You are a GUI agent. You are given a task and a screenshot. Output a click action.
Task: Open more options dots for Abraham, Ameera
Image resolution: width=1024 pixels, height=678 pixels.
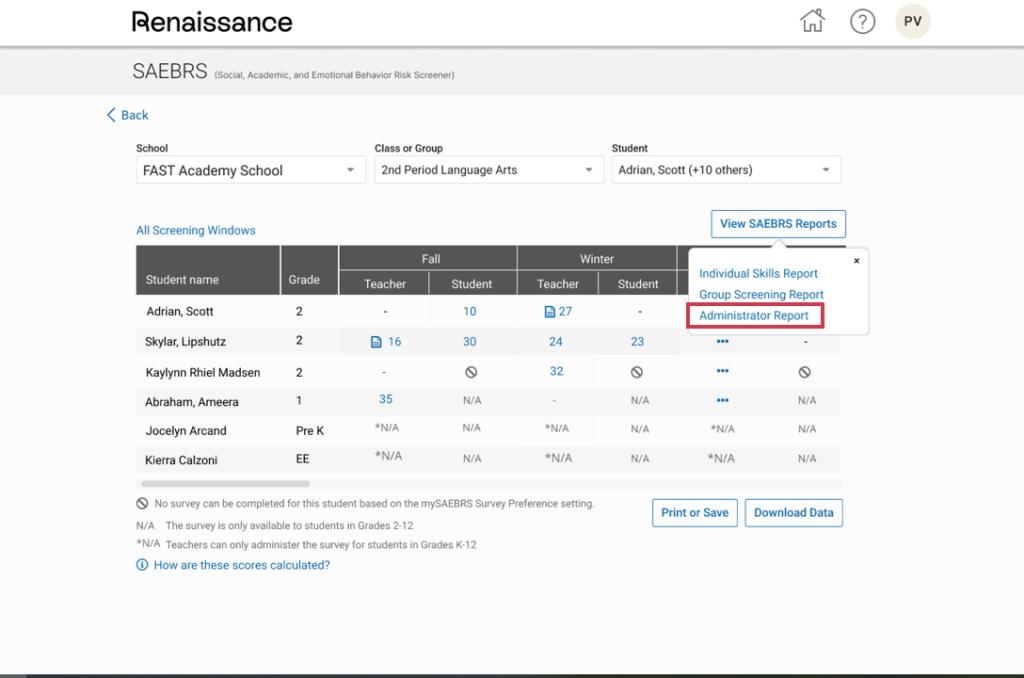click(x=722, y=400)
